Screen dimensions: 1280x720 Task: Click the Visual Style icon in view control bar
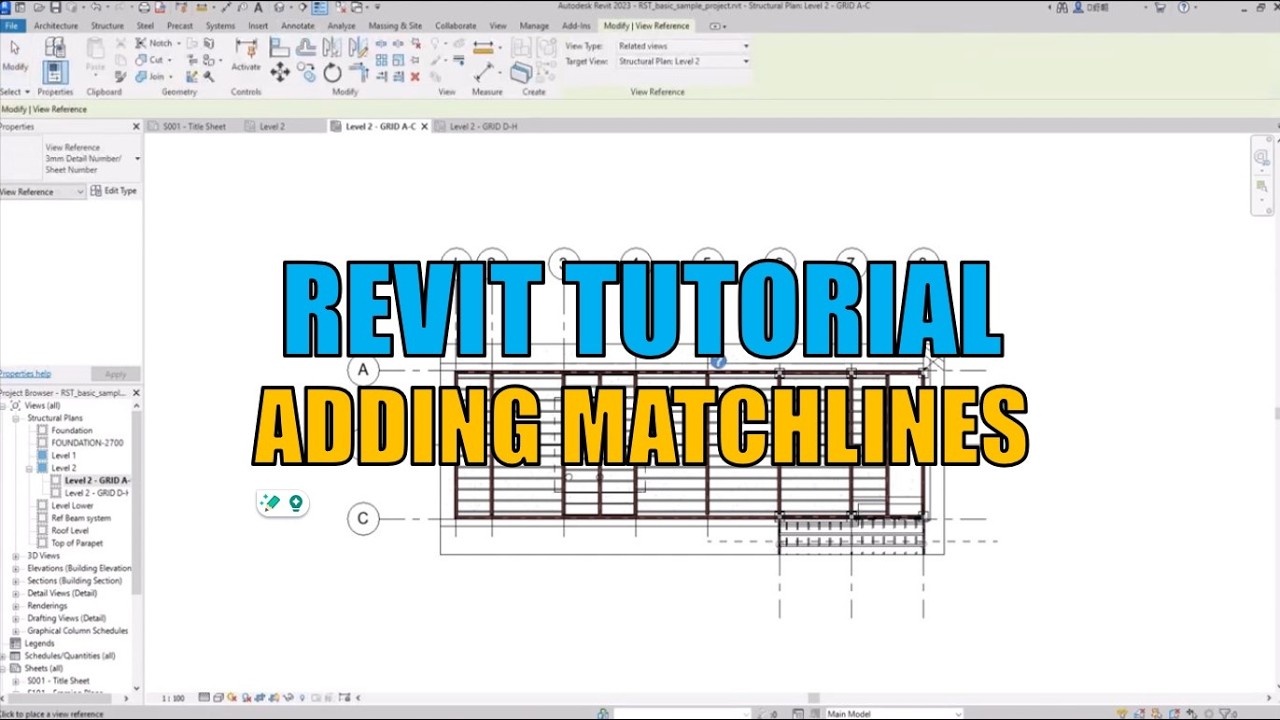click(218, 697)
